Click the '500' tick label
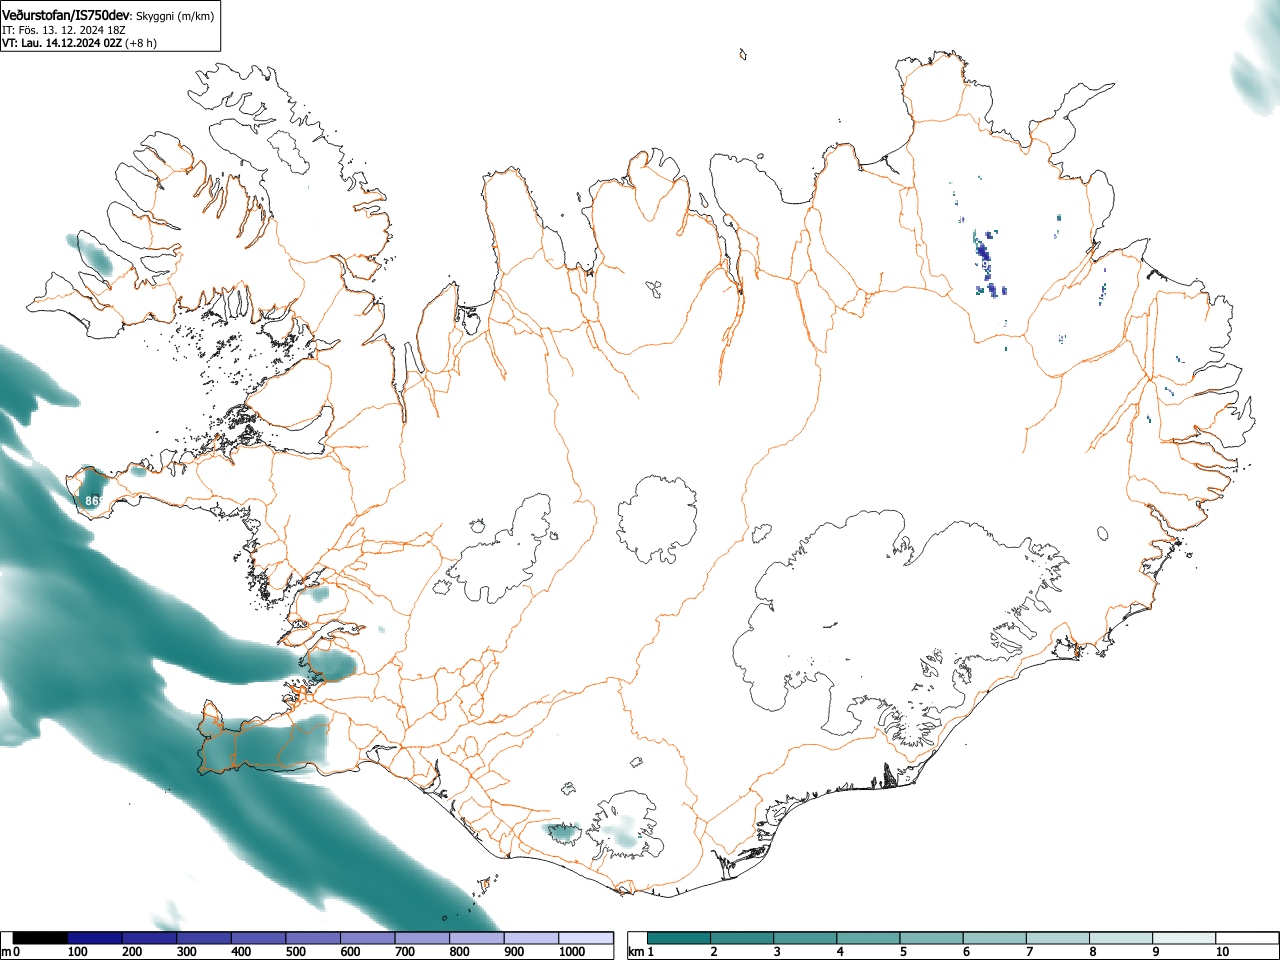 click(296, 952)
